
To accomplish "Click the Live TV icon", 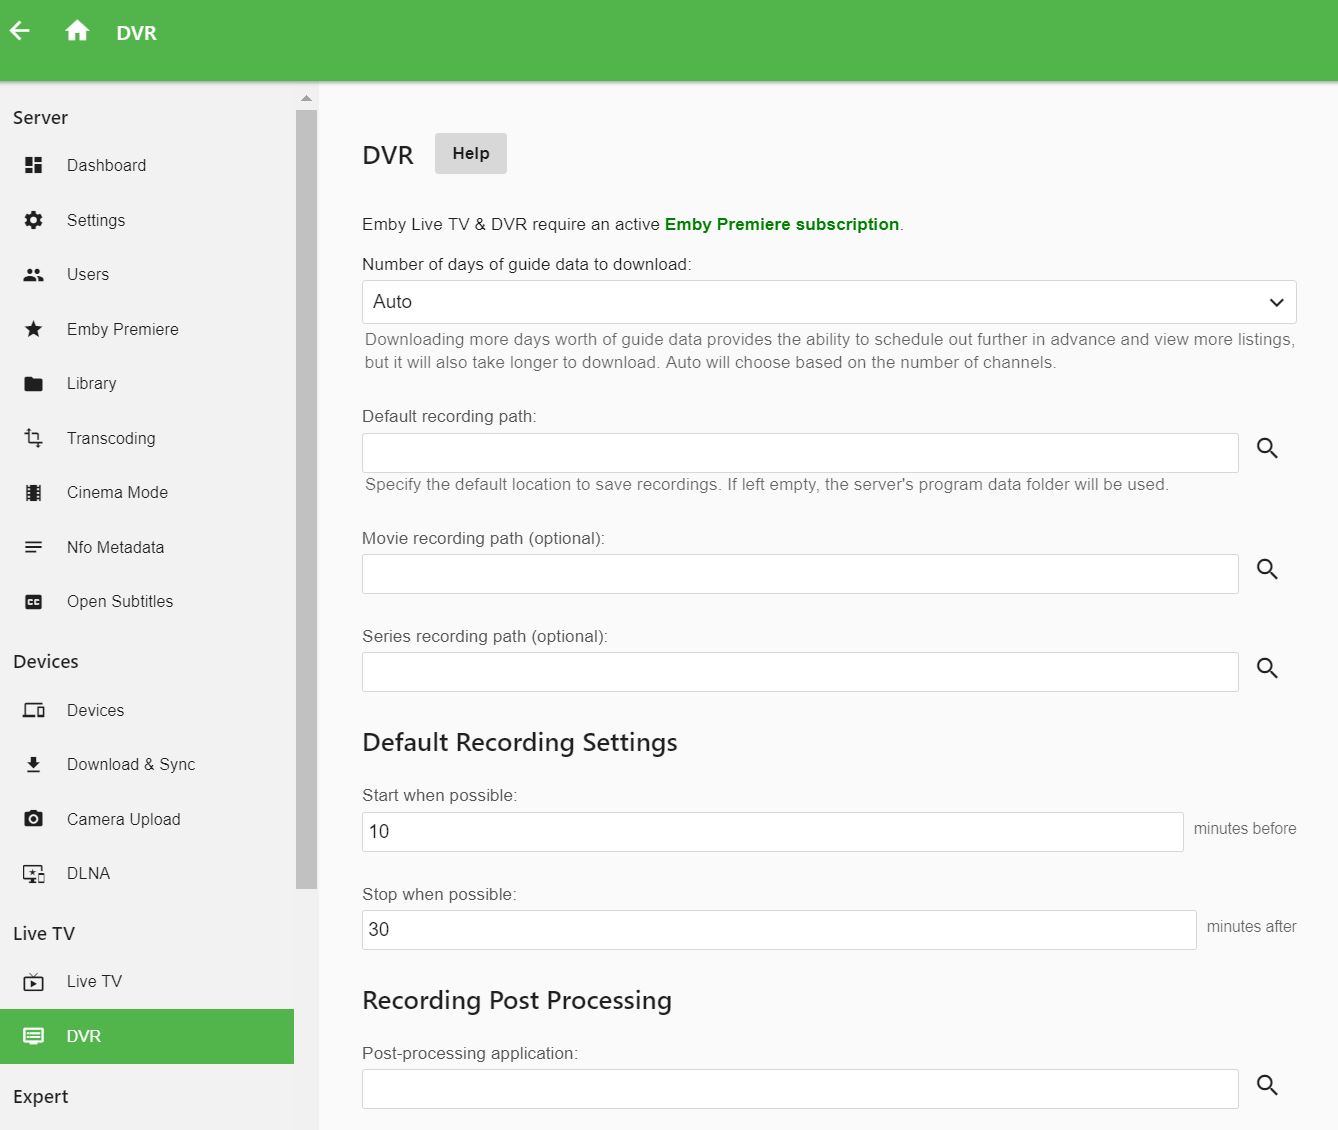I will (33, 981).
